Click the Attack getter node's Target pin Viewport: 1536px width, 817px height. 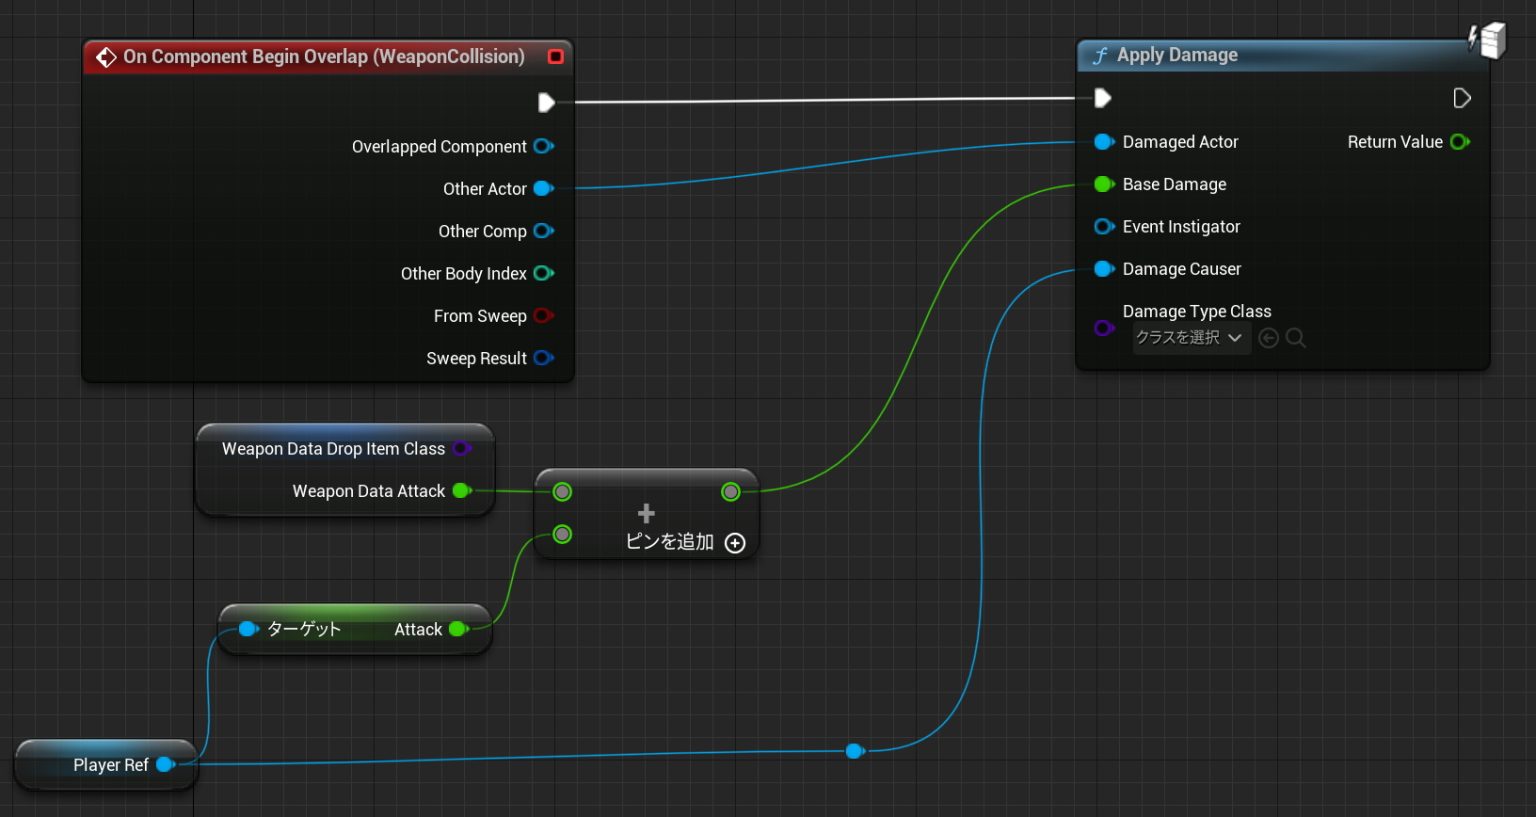pyautogui.click(x=248, y=629)
